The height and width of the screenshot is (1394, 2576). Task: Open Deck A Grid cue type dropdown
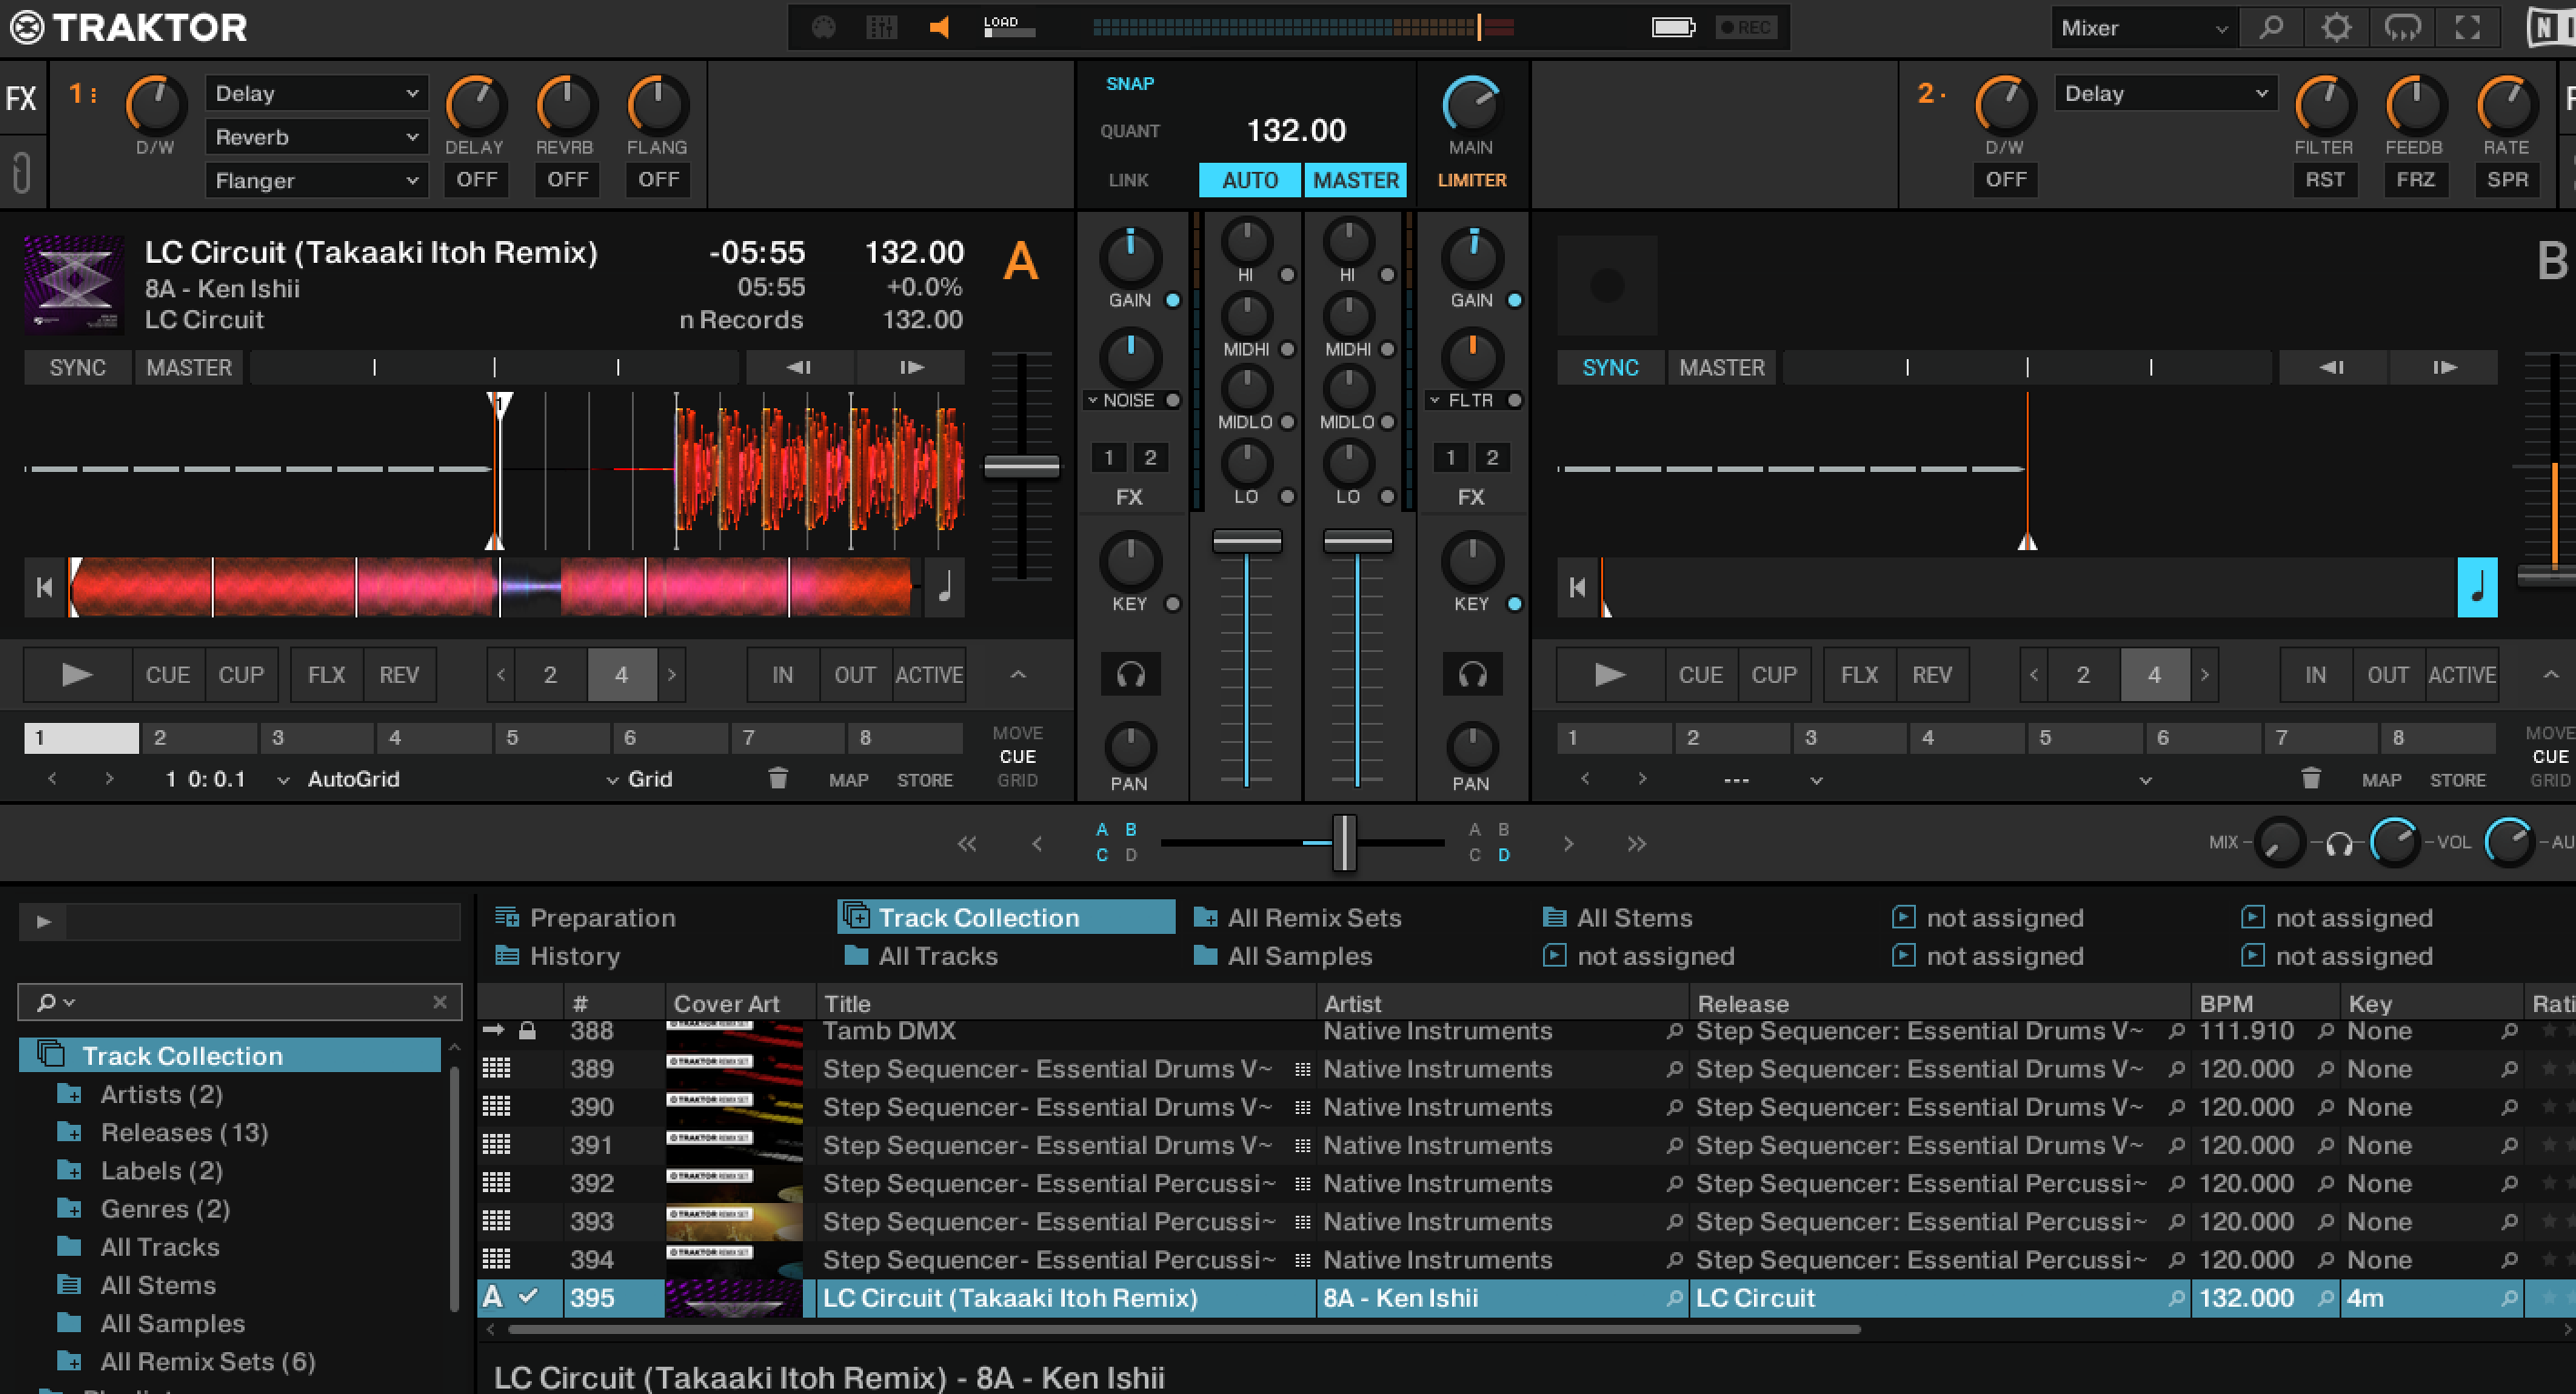click(x=640, y=779)
